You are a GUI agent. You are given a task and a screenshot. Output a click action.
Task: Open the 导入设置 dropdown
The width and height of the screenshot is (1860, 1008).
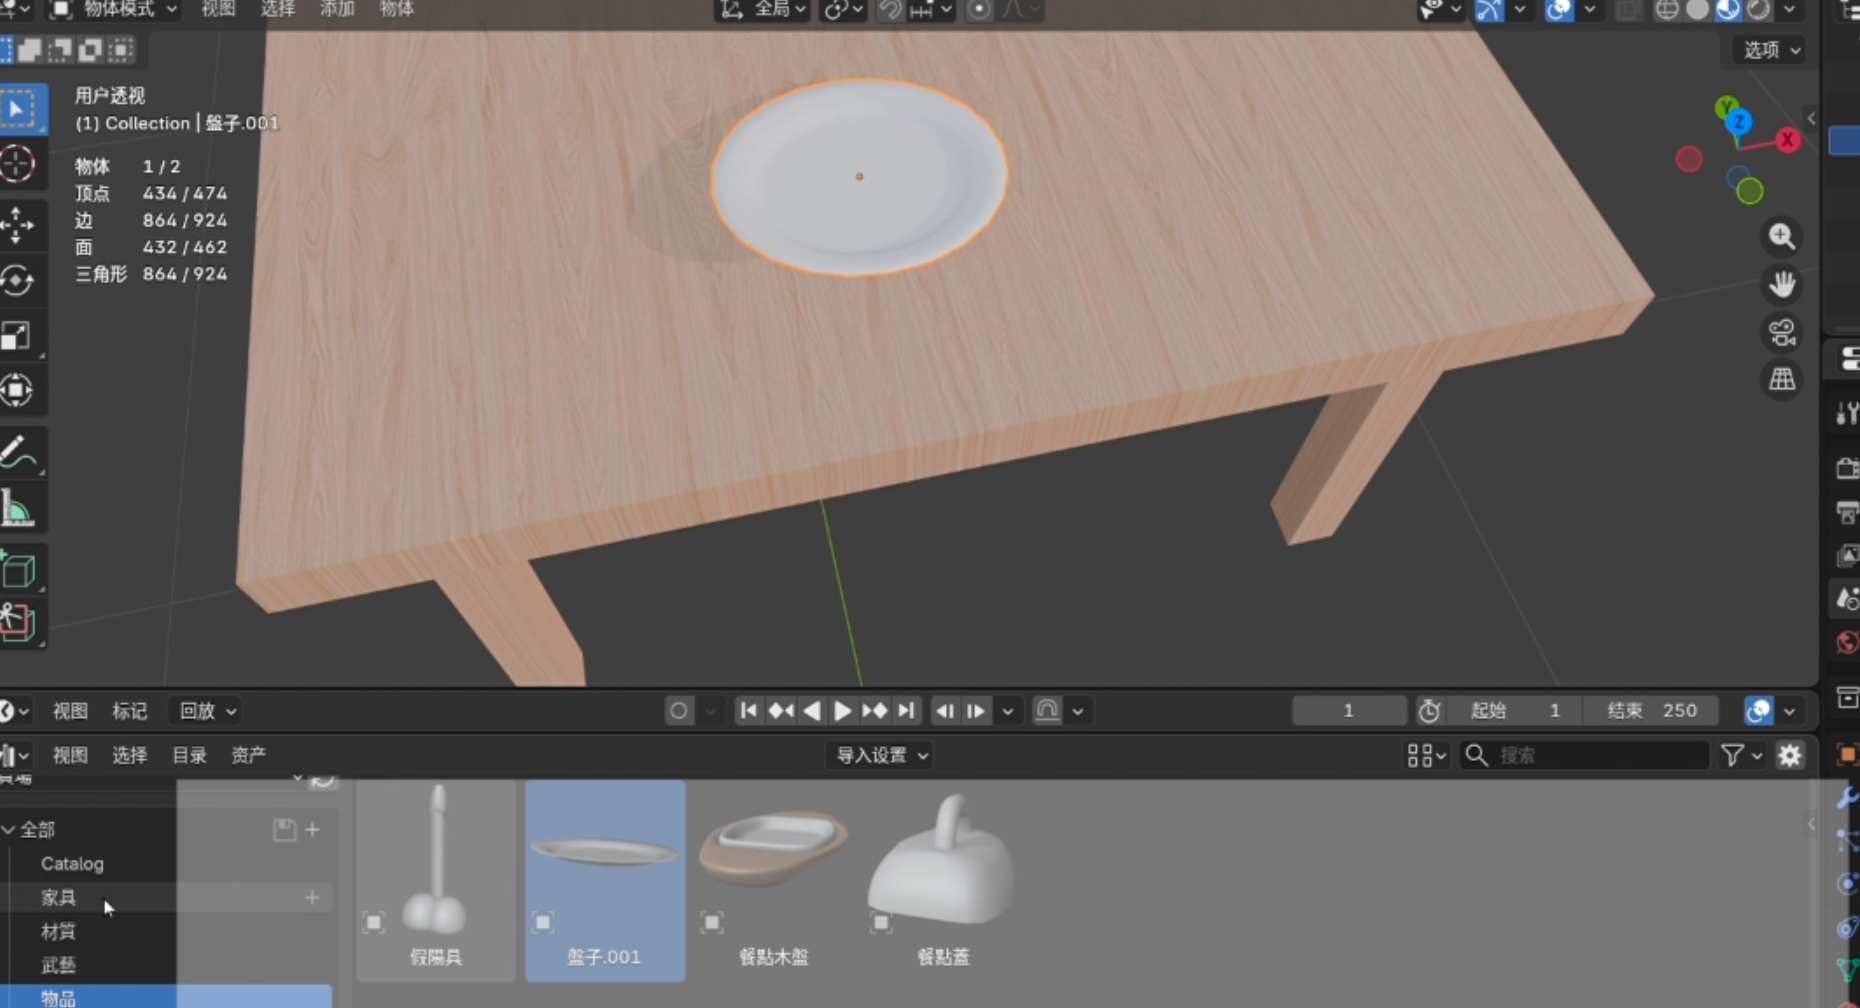(880, 755)
